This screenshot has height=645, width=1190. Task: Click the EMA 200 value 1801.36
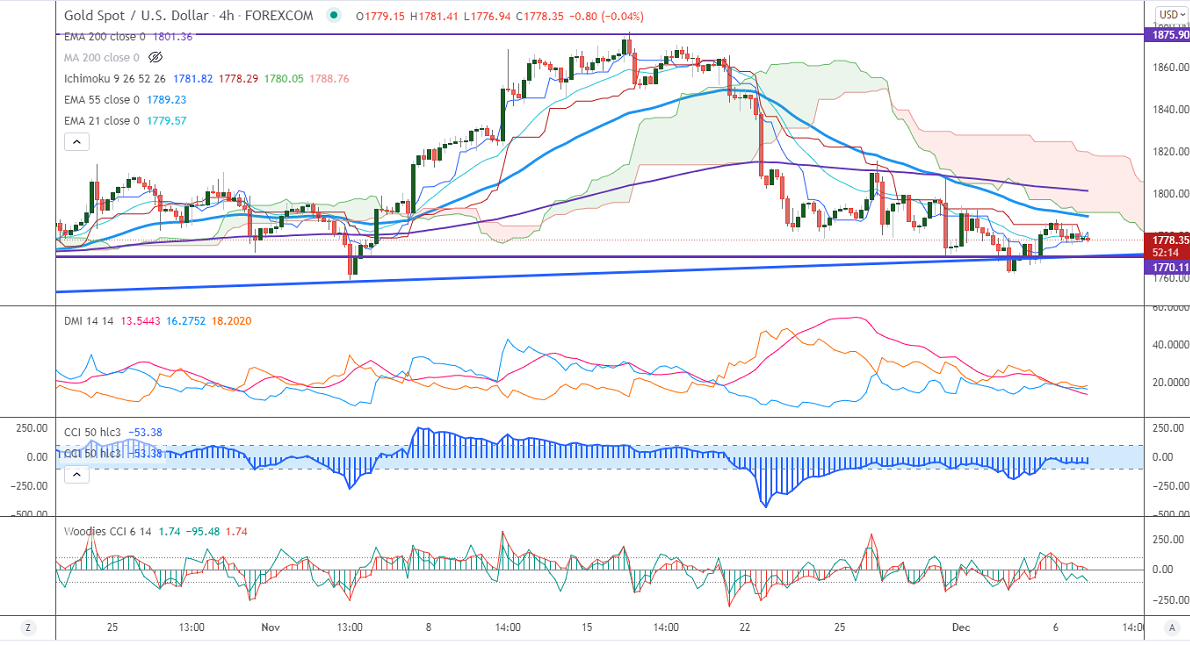[173, 36]
